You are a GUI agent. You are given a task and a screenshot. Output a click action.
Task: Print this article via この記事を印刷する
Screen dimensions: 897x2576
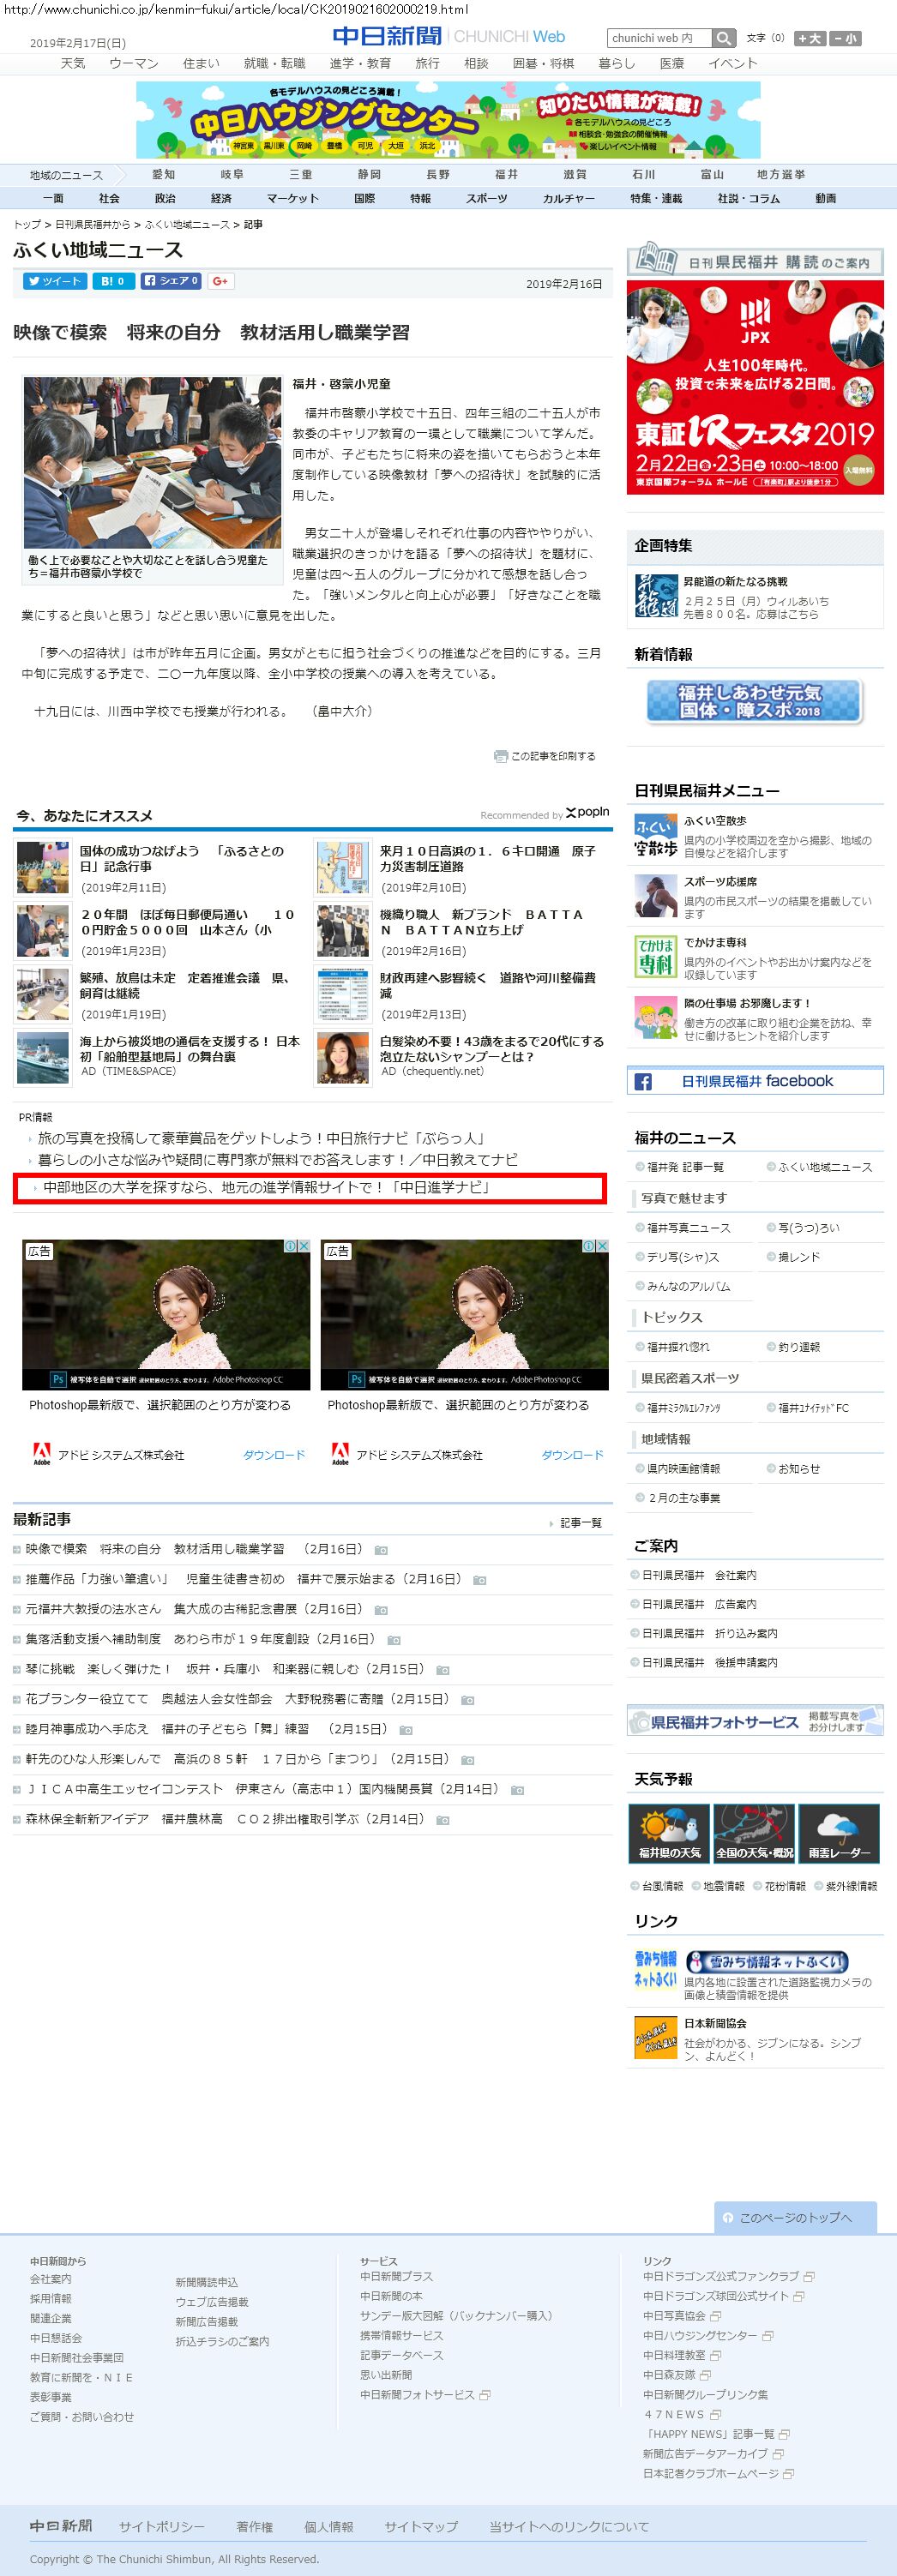545,756
